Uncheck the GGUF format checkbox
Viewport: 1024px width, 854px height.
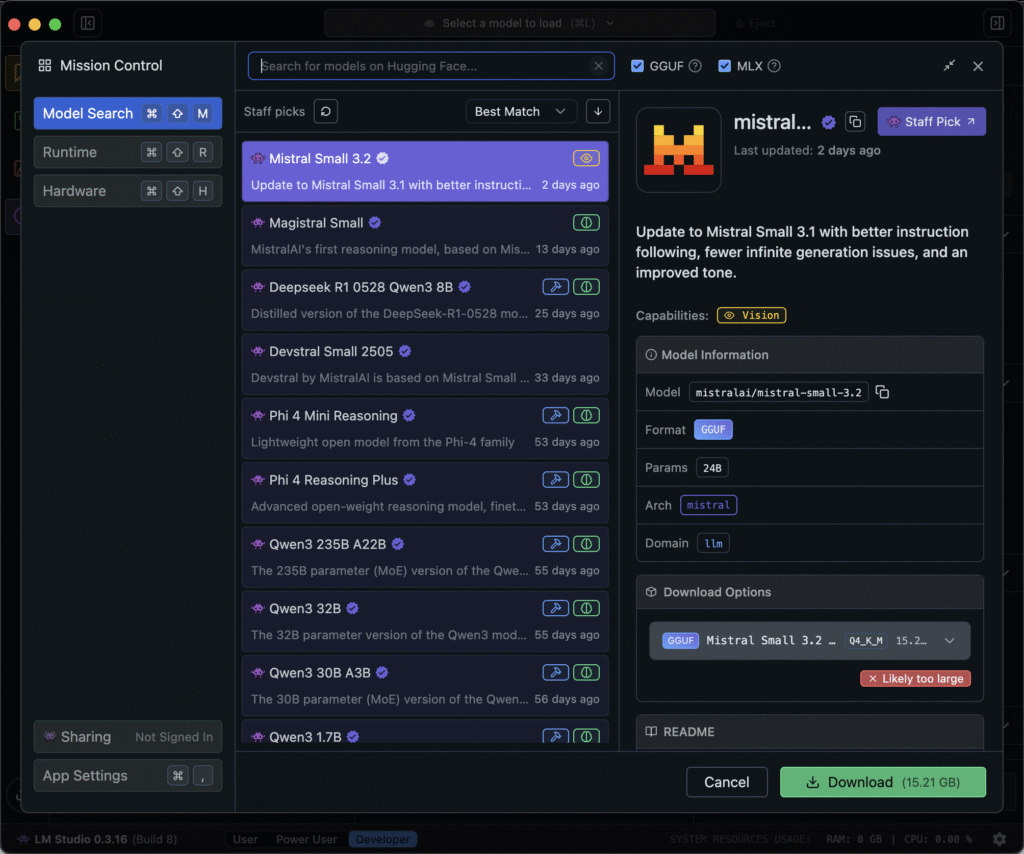coord(637,66)
